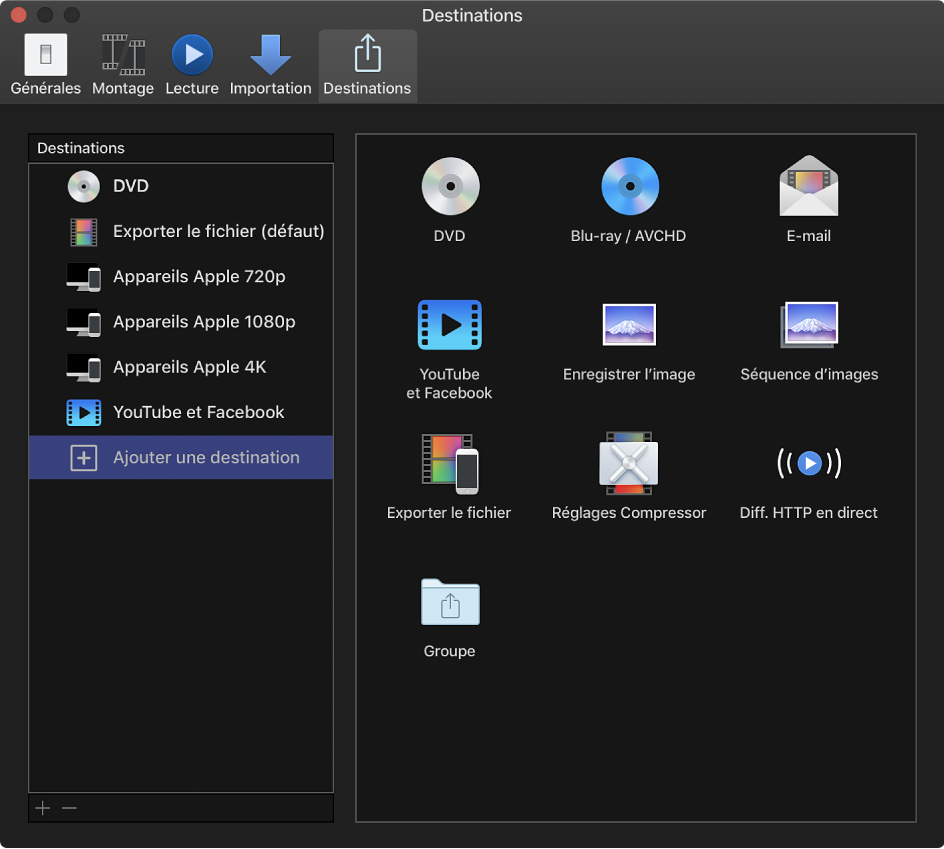Select YouTube et Facebook icon in grid
The image size is (944, 849).
pyautogui.click(x=450, y=325)
